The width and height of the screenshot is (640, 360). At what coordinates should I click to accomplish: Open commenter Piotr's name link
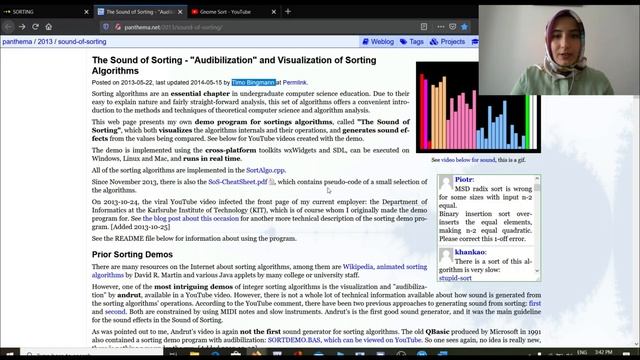[x=463, y=180]
